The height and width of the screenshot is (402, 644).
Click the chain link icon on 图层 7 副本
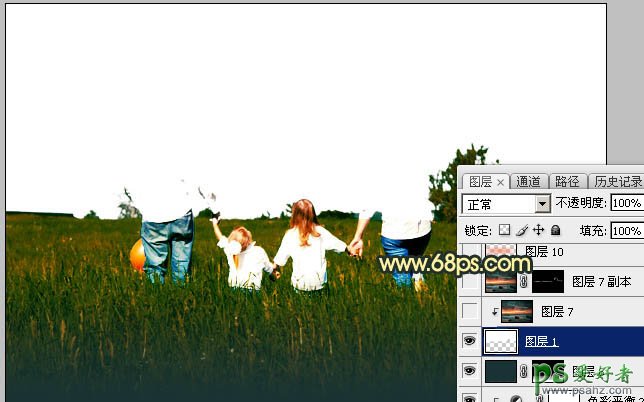523,282
